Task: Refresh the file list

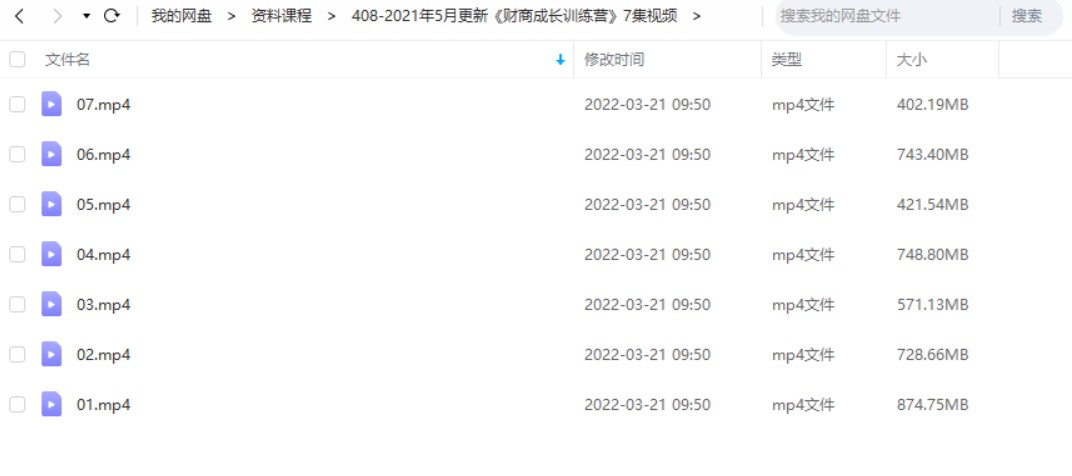Action: click(111, 16)
